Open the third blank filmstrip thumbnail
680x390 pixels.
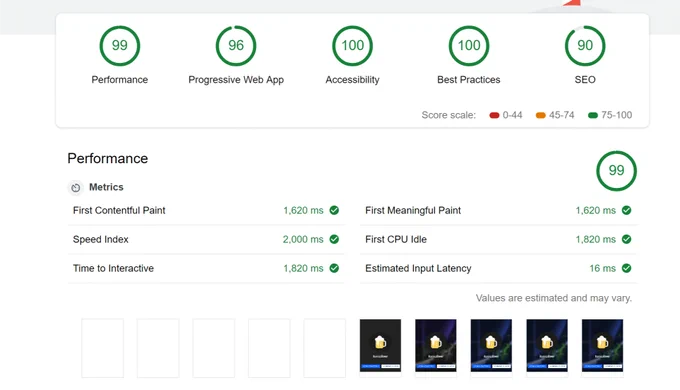[x=213, y=348]
